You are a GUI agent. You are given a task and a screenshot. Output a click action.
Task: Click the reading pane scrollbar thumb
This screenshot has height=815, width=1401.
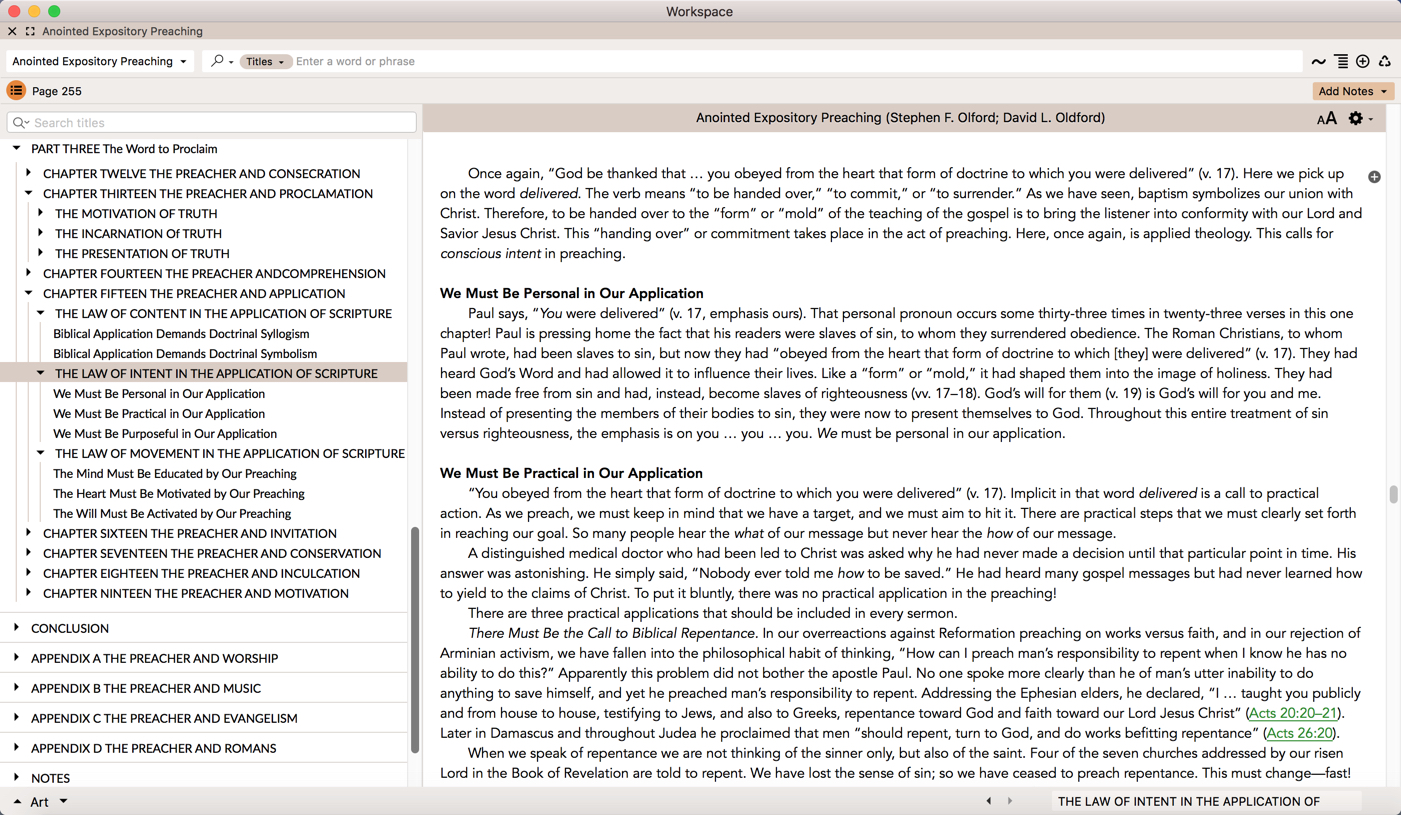pos(1393,494)
